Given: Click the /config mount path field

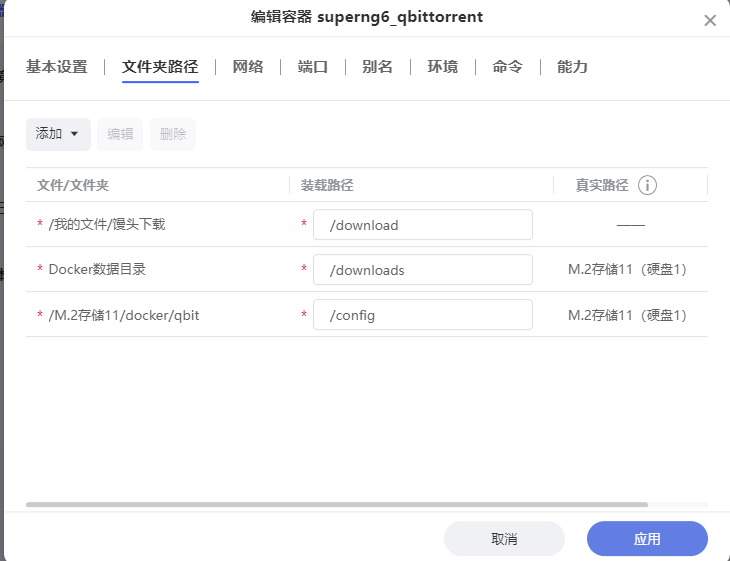Looking at the screenshot, I should 422,315.
